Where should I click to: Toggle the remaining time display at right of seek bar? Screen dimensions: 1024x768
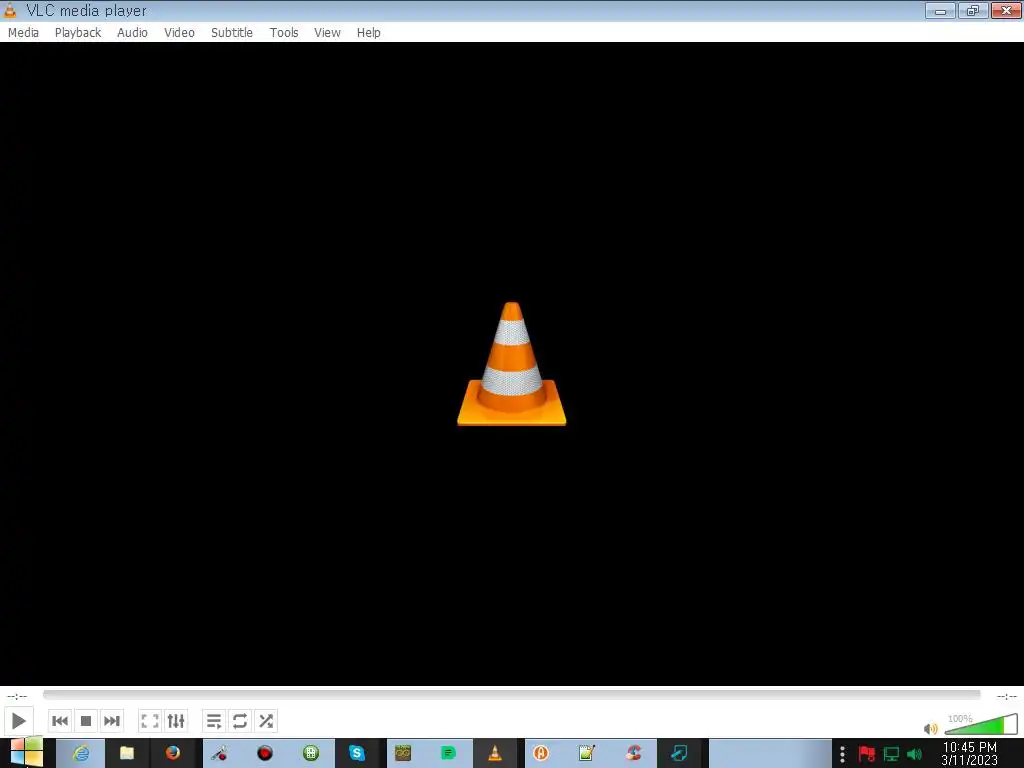pyautogui.click(x=1006, y=696)
